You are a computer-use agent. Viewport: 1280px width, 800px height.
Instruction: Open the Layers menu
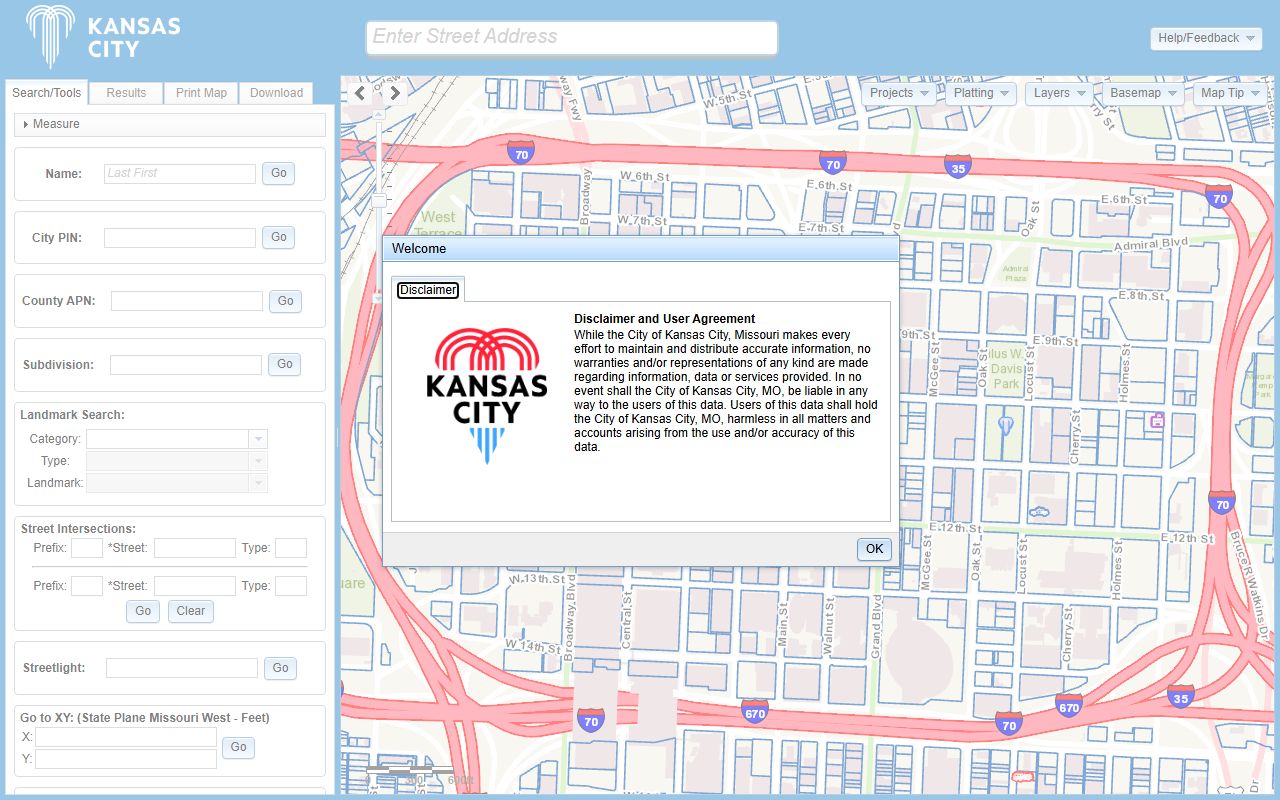[x=1059, y=93]
